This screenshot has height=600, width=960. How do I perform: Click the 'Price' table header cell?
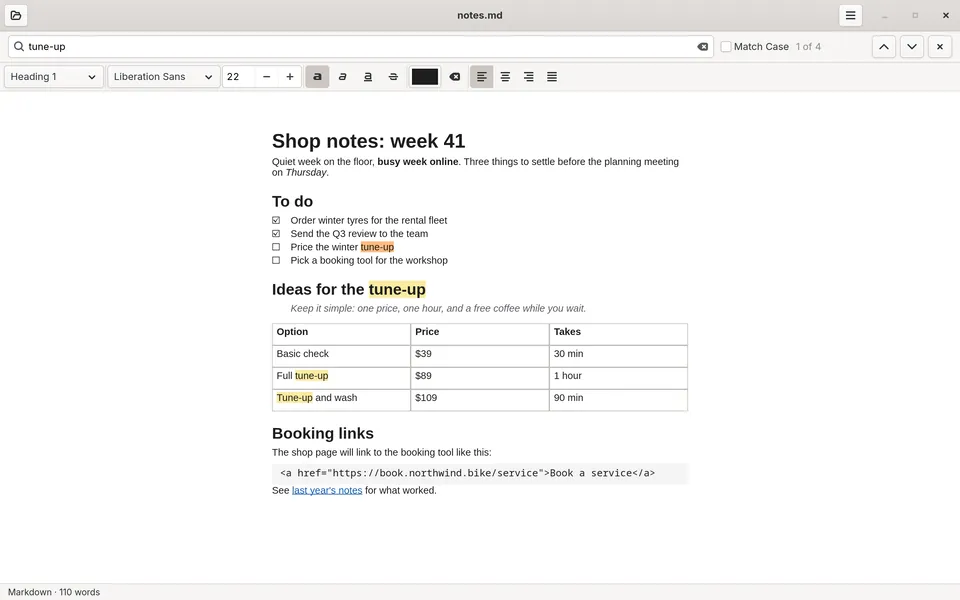point(480,334)
